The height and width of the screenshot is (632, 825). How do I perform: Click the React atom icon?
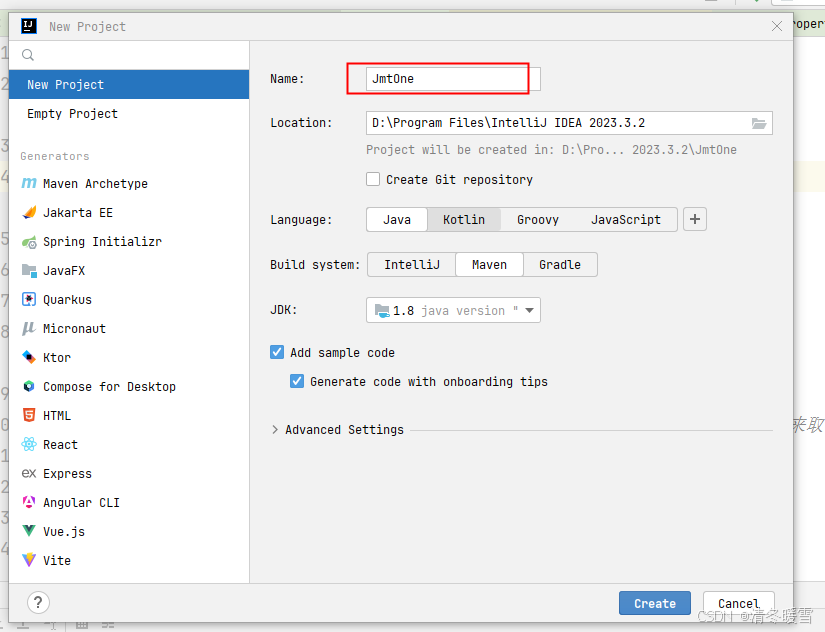29,444
